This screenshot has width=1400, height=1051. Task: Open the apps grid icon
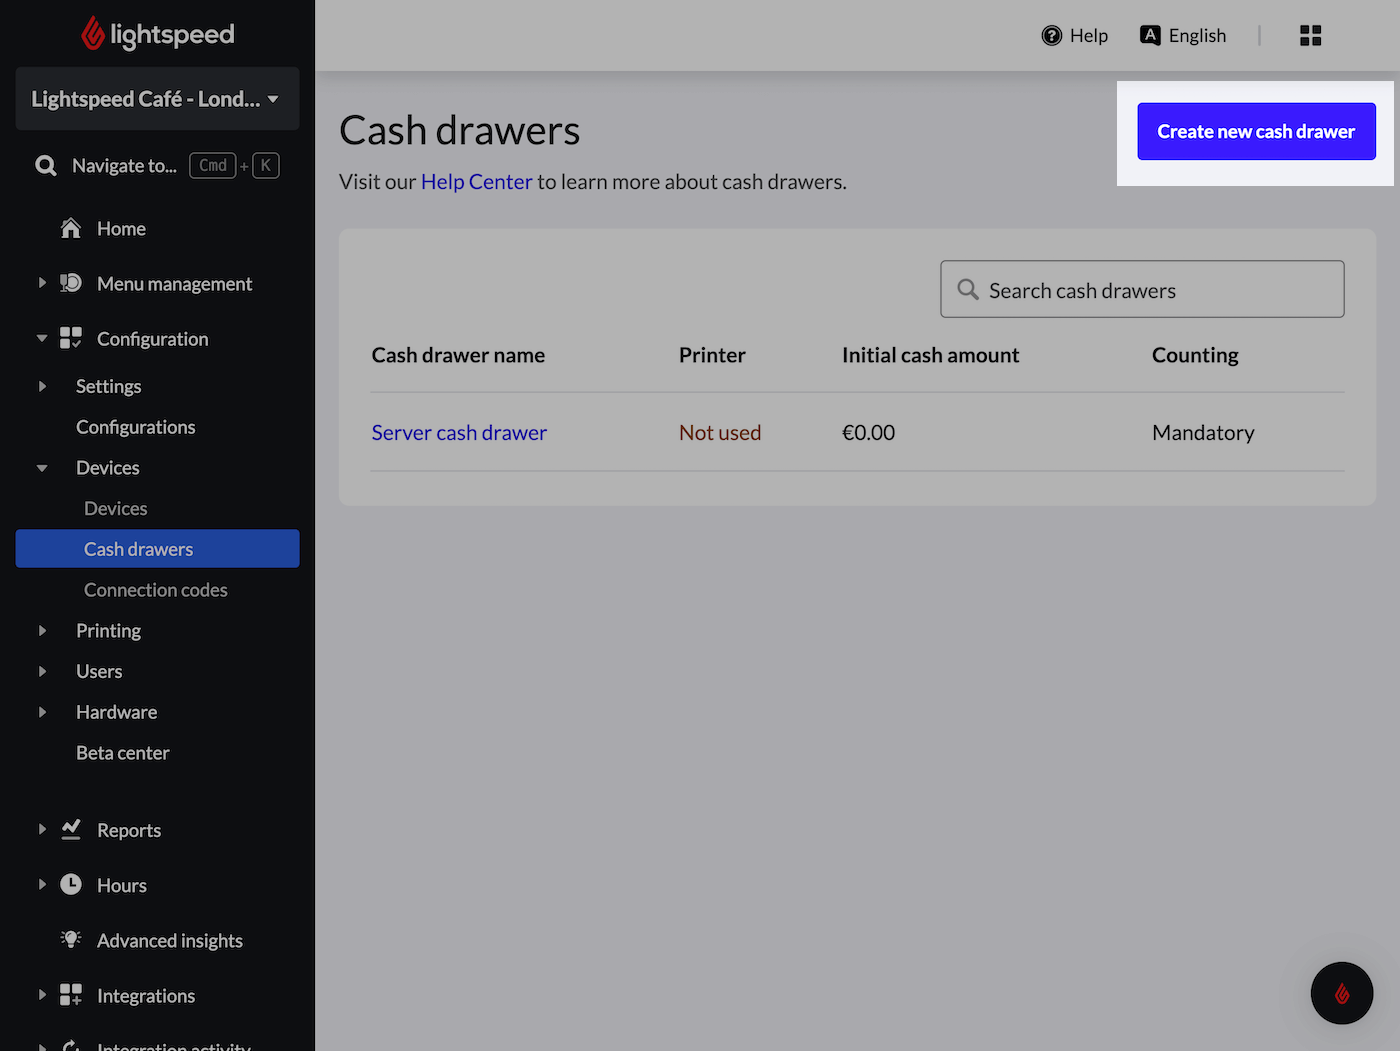point(1310,36)
